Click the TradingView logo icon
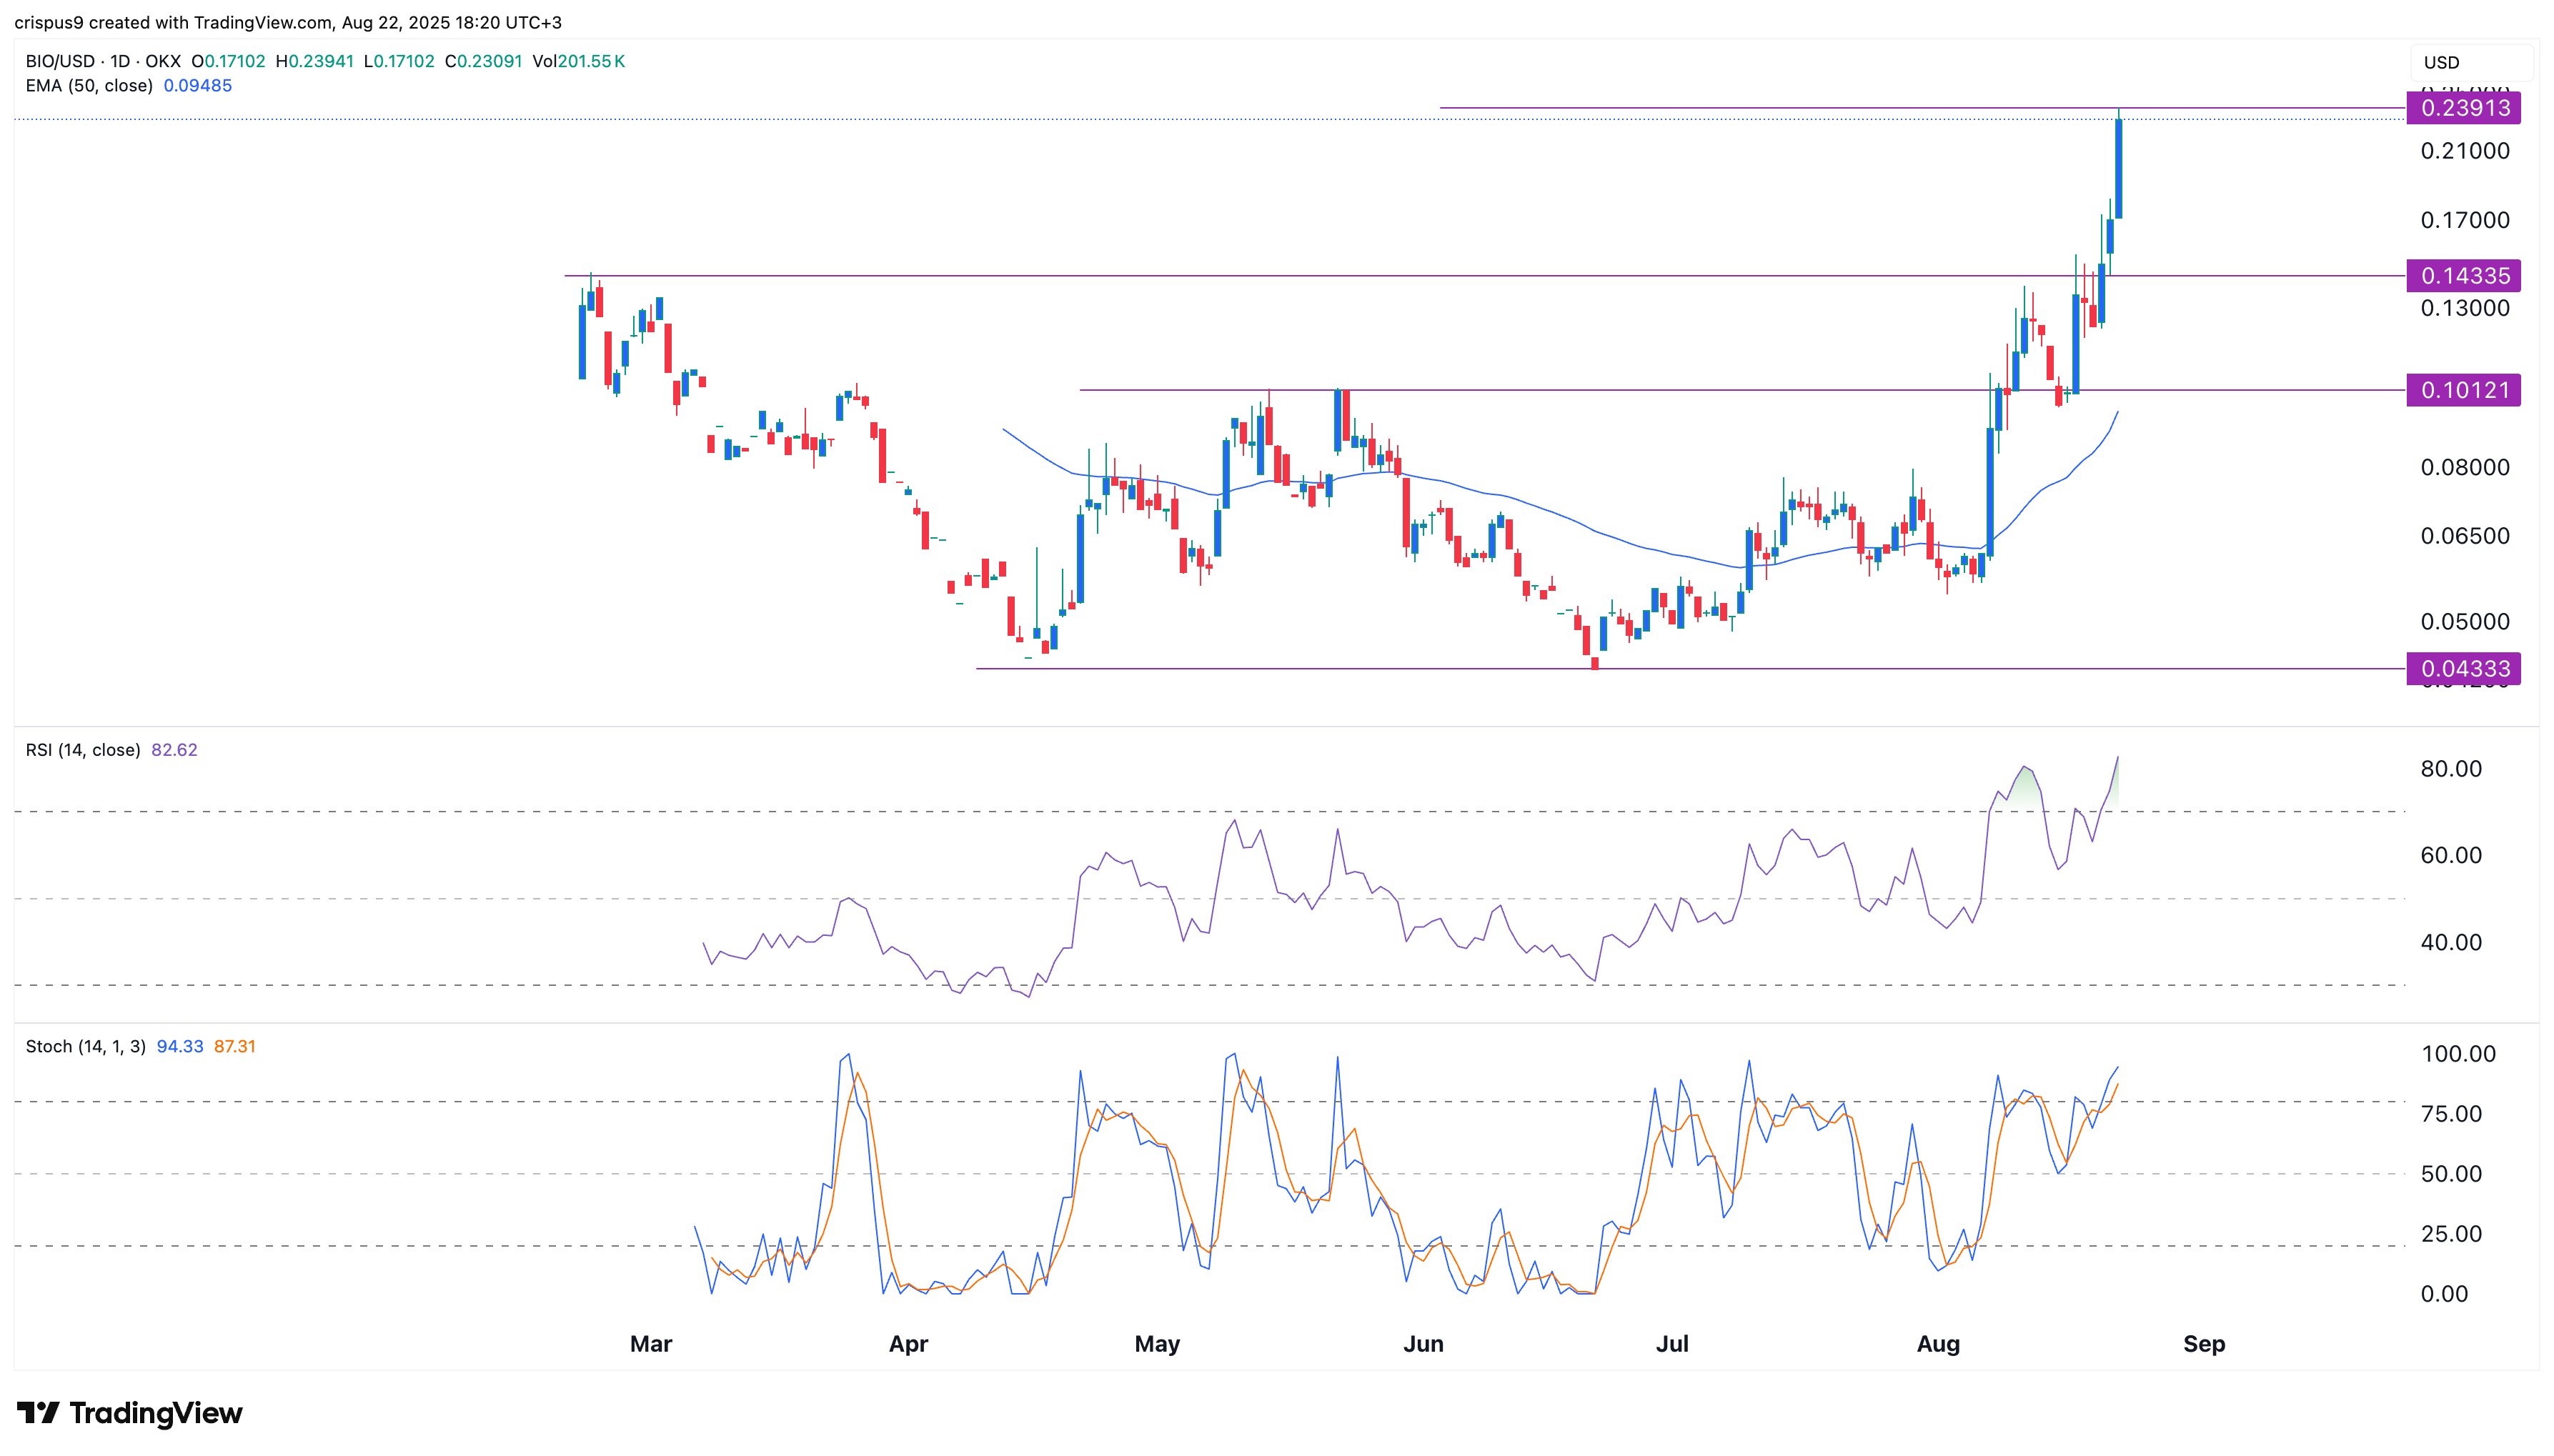The height and width of the screenshot is (1456, 2554). [x=38, y=1412]
